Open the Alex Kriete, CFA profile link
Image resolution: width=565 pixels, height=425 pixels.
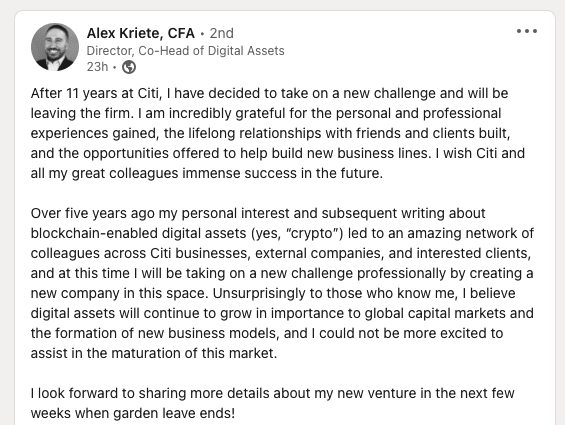pyautogui.click(x=141, y=33)
